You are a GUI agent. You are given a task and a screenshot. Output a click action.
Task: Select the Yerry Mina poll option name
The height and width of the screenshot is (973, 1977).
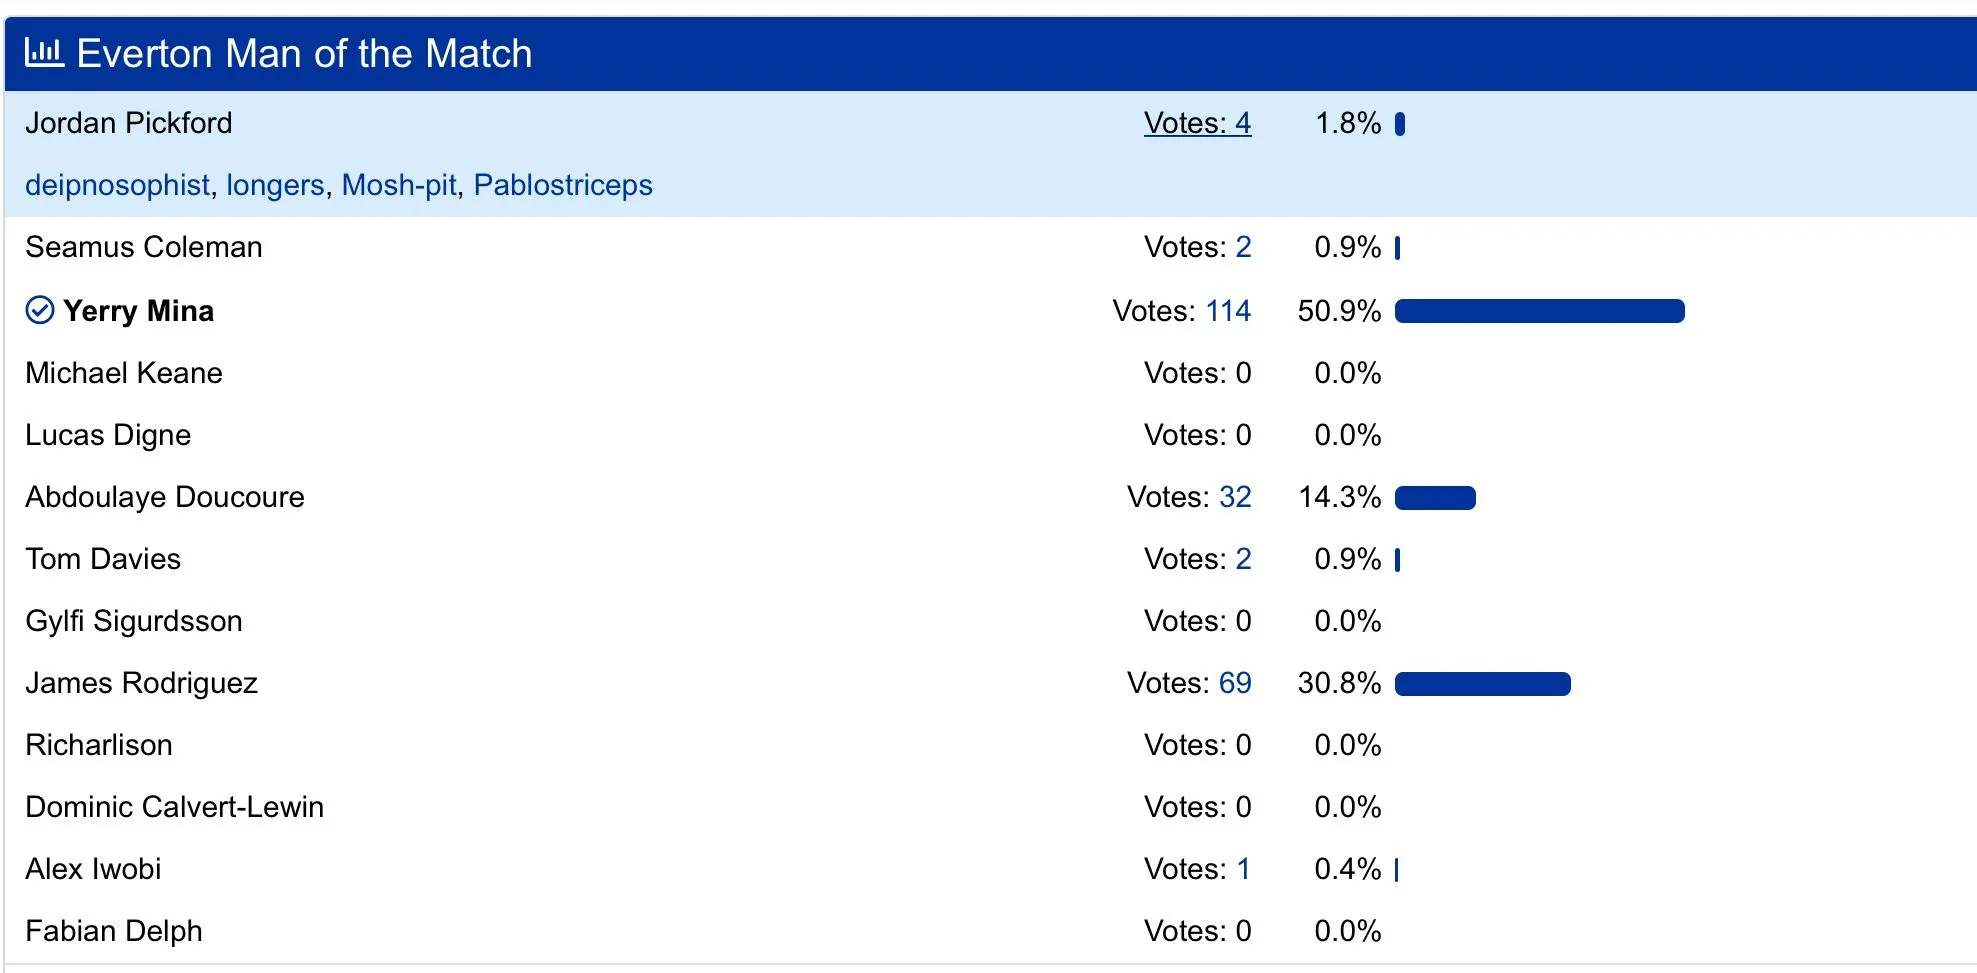(x=138, y=311)
